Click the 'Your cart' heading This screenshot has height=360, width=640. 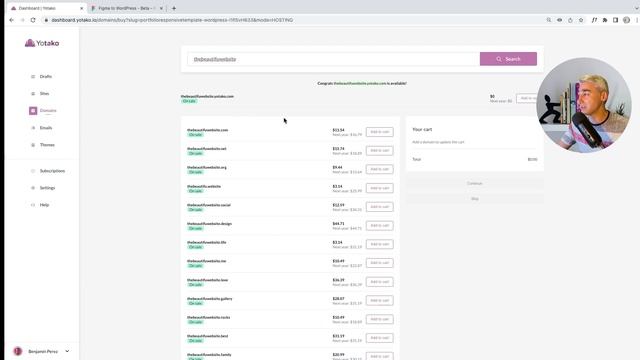pos(422,129)
